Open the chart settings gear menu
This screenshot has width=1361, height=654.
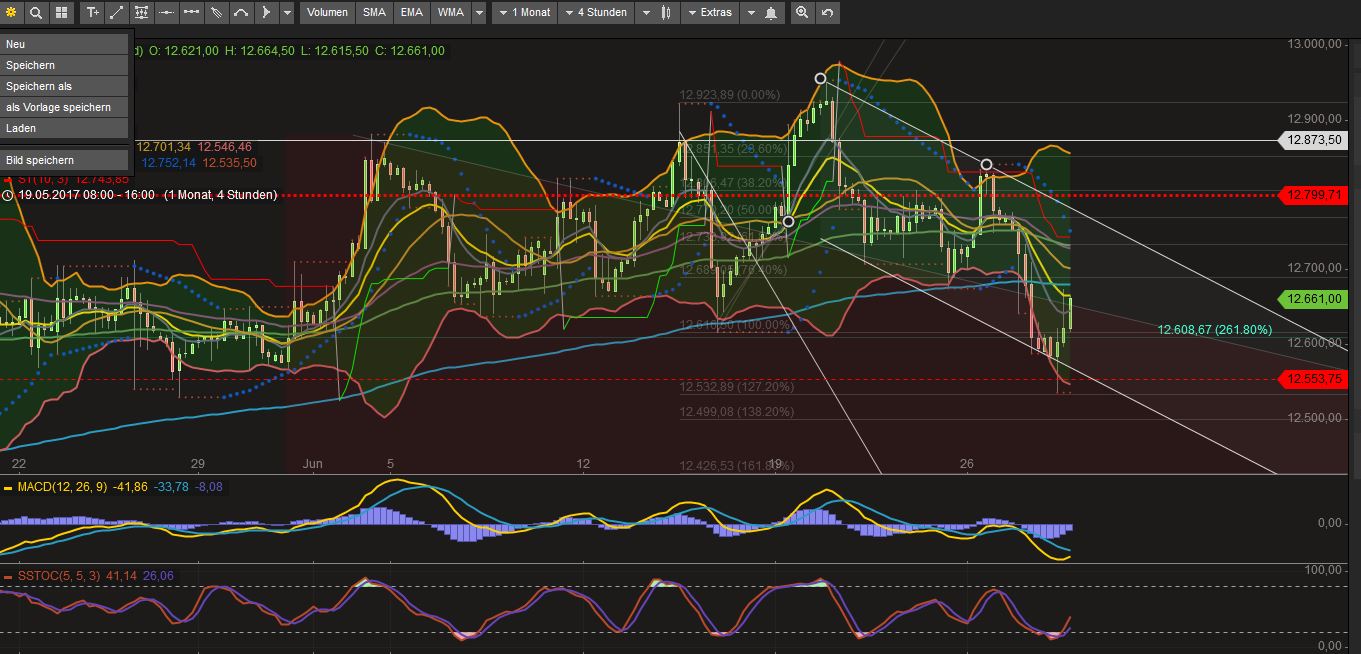pyautogui.click(x=12, y=13)
